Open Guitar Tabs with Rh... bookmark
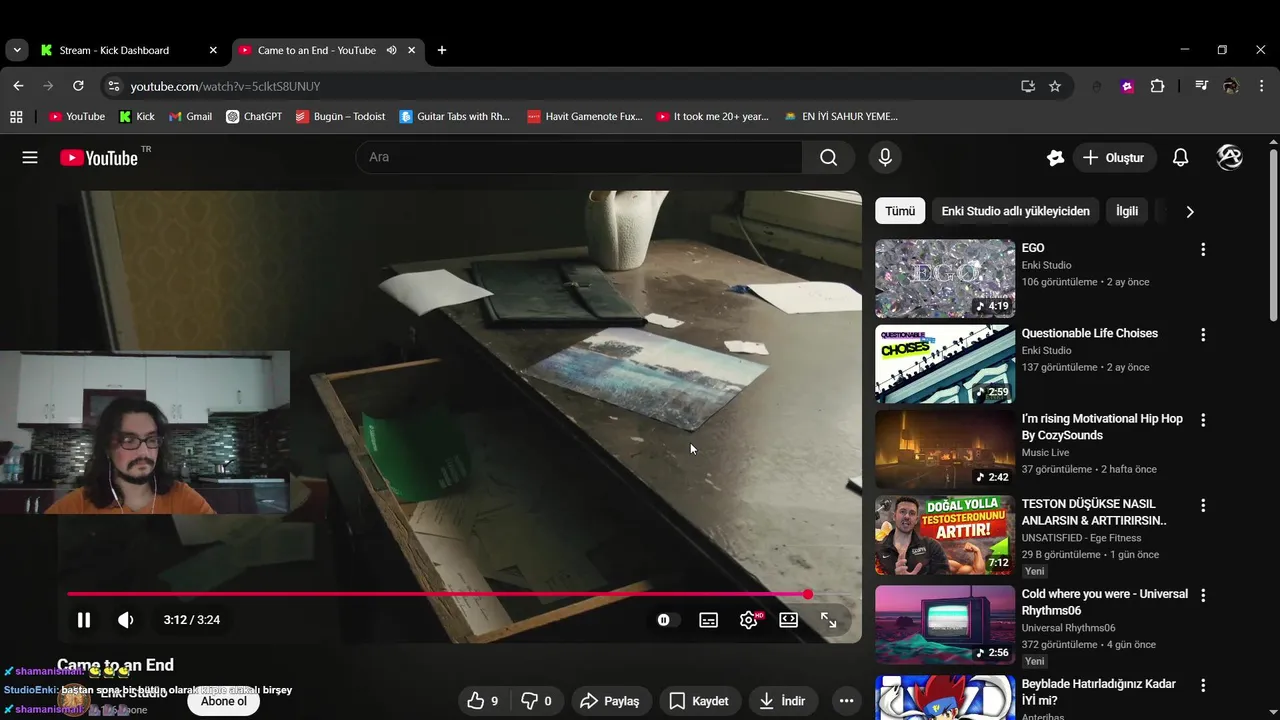This screenshot has height=720, width=1280. point(454,116)
